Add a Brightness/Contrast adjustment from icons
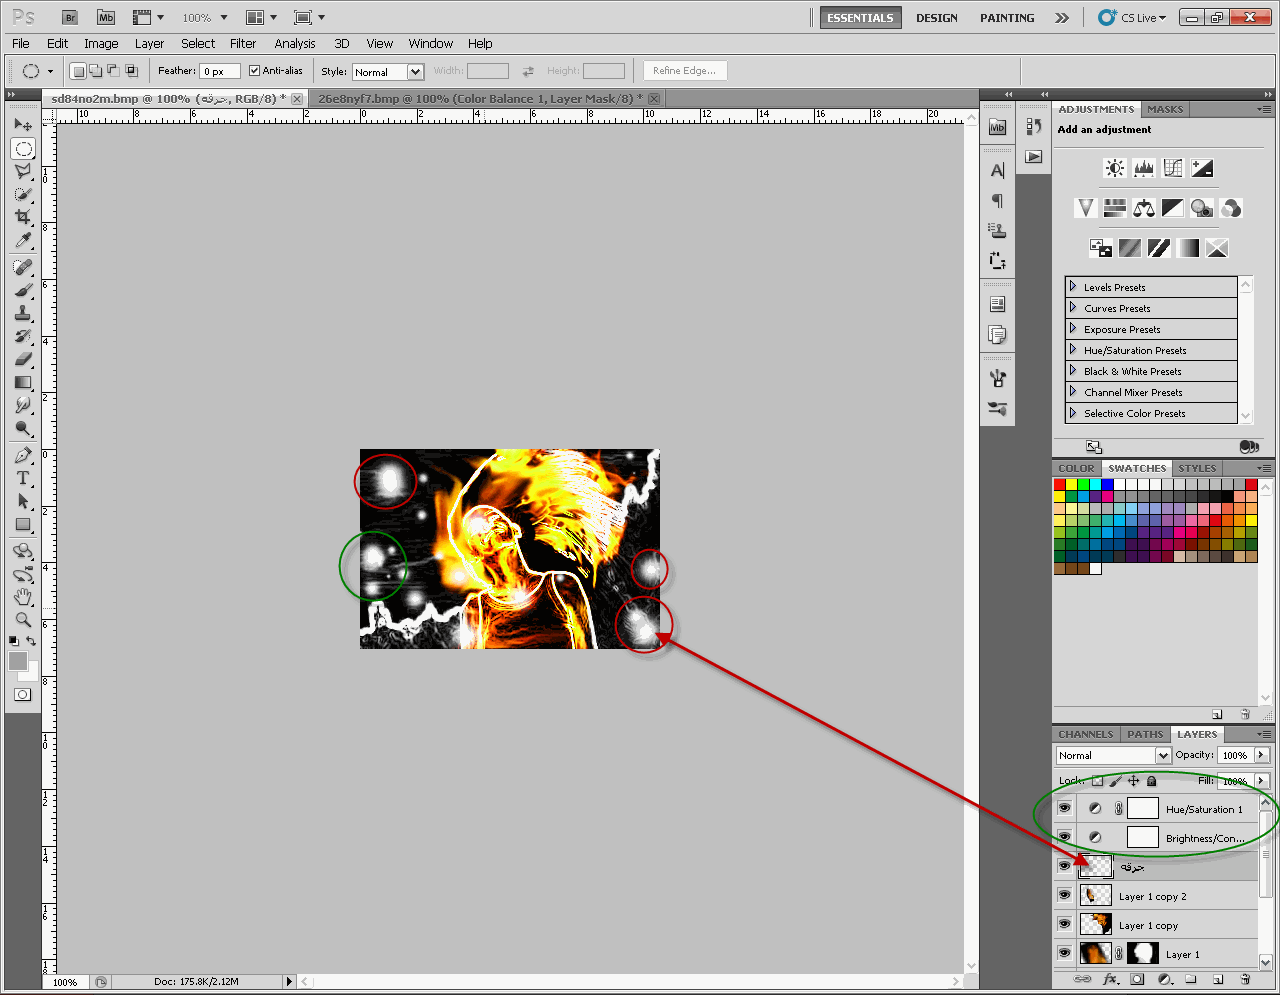 tap(1115, 168)
